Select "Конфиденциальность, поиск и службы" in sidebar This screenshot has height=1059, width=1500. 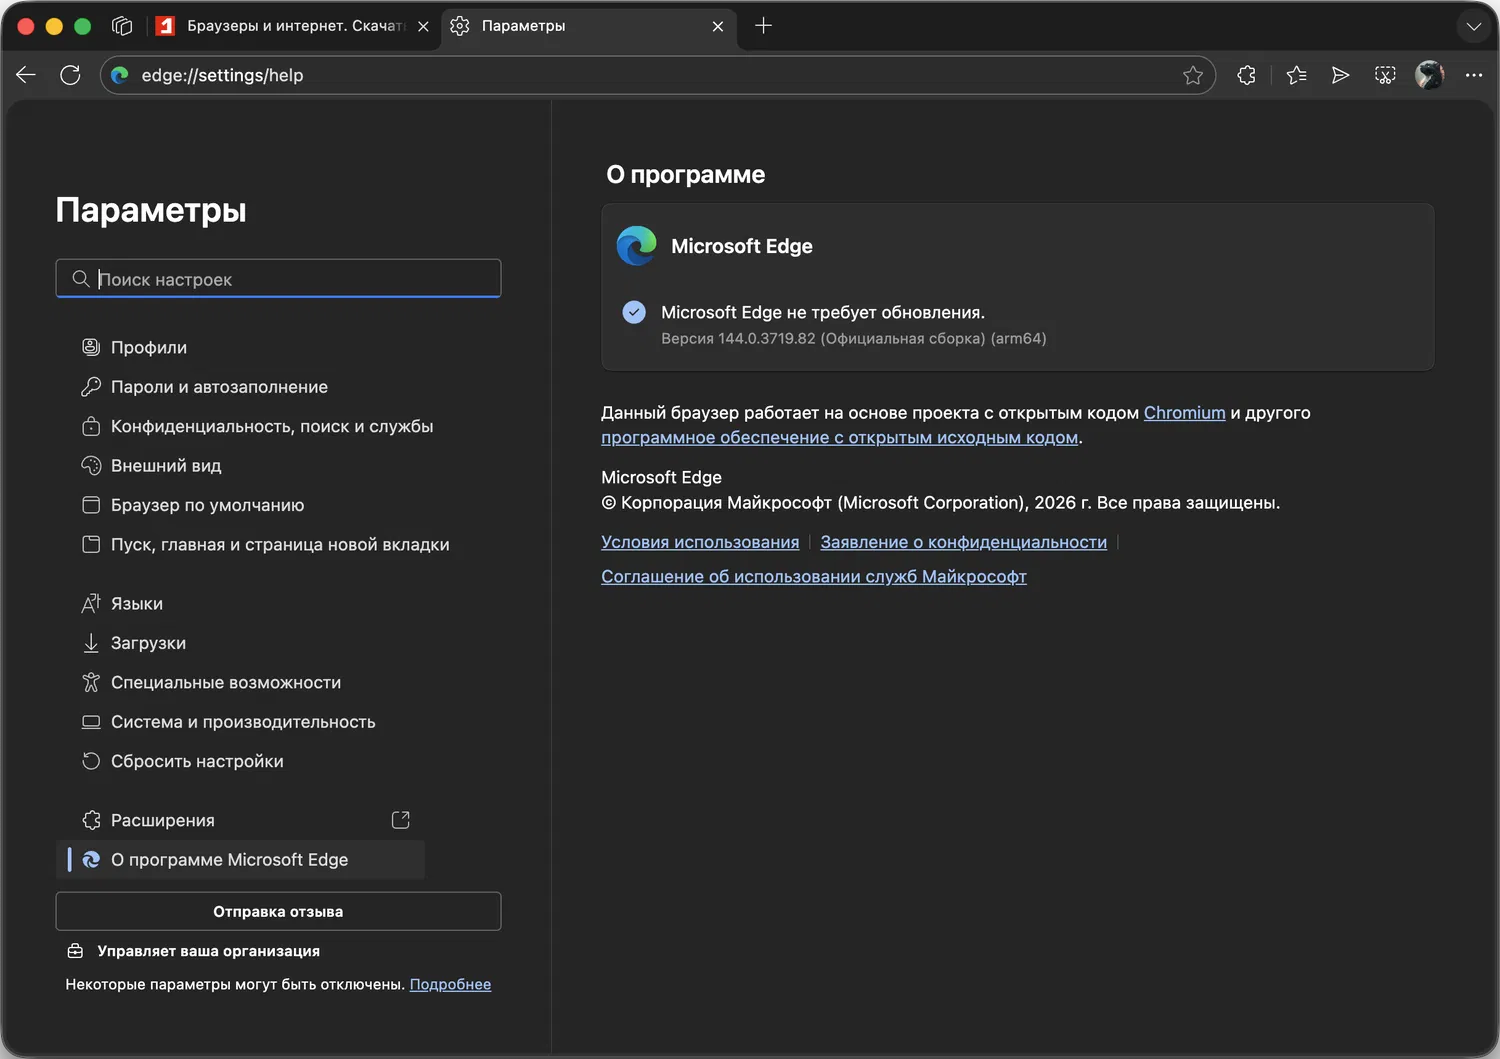271,426
